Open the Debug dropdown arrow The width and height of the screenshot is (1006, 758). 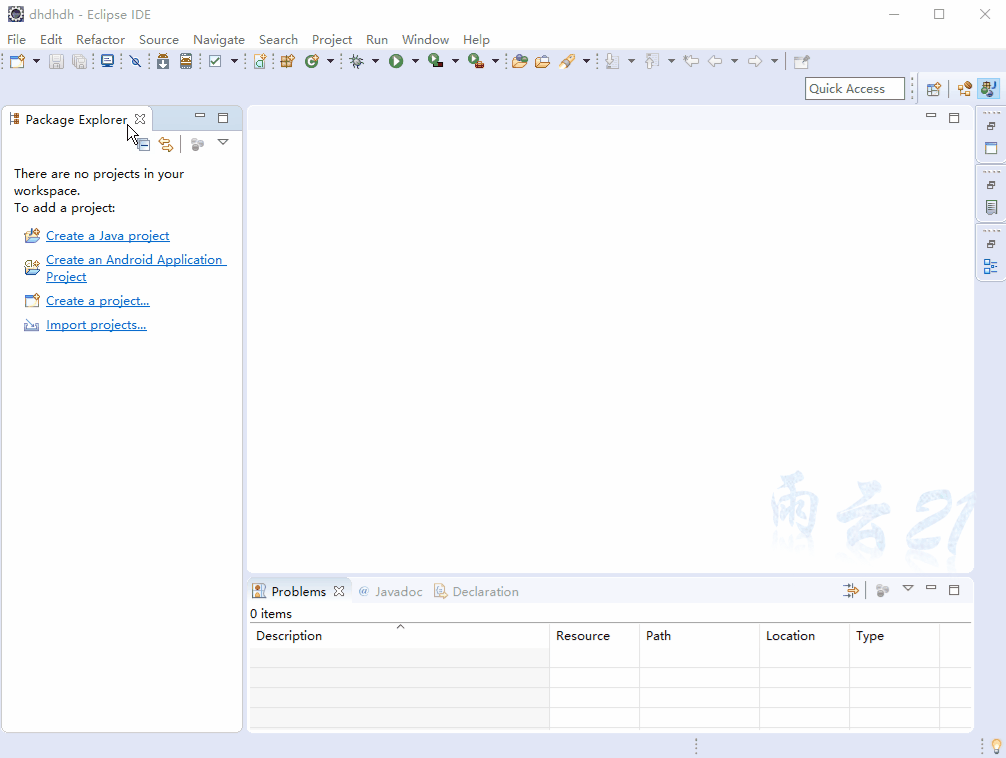click(375, 62)
